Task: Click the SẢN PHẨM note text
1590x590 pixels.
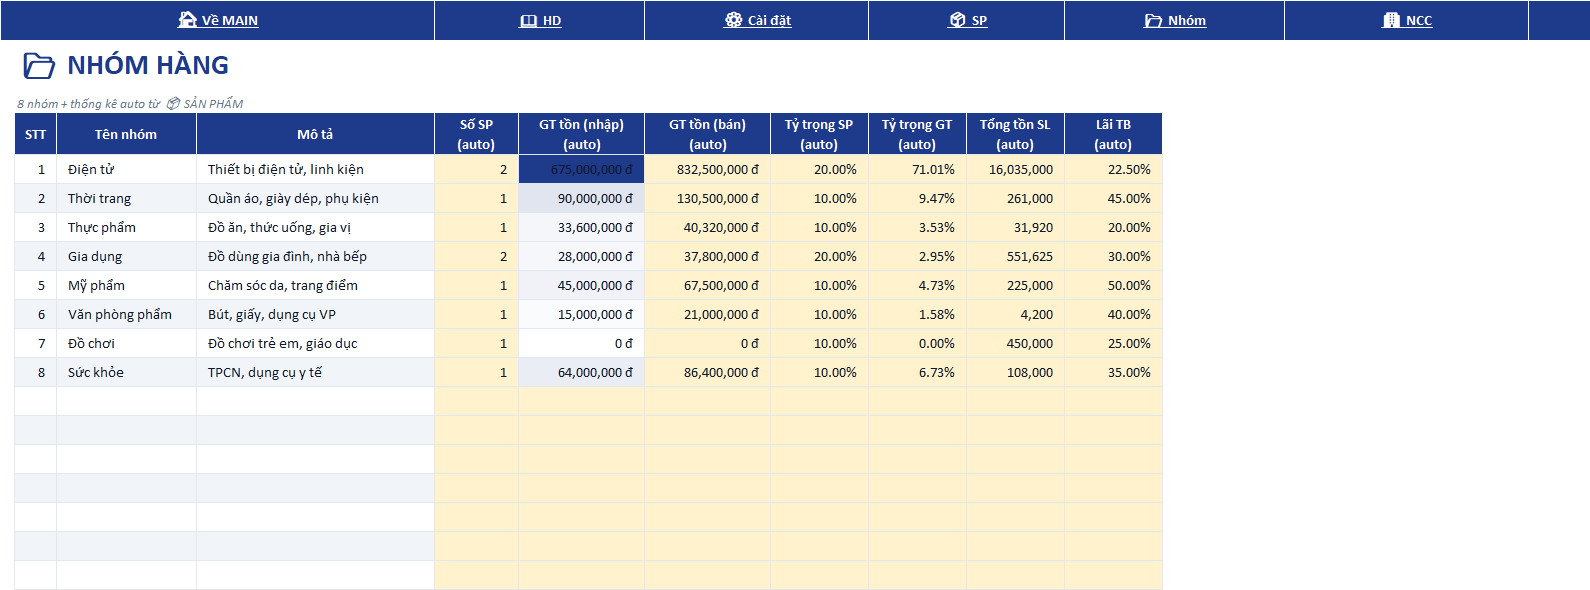Action: pos(213,104)
